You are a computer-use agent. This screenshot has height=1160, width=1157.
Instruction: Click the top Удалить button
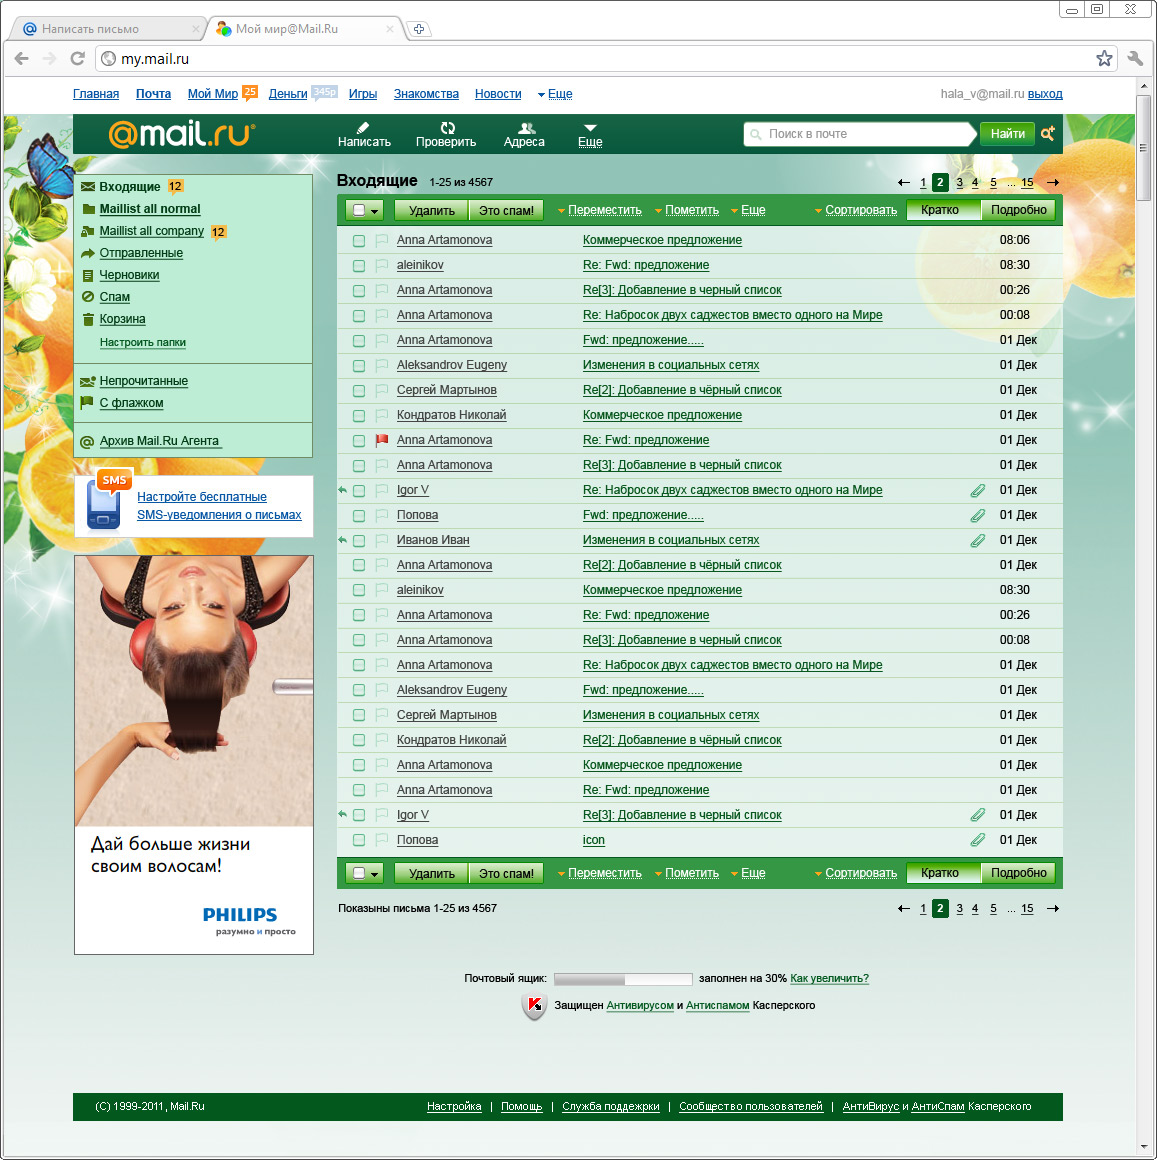[x=431, y=210]
